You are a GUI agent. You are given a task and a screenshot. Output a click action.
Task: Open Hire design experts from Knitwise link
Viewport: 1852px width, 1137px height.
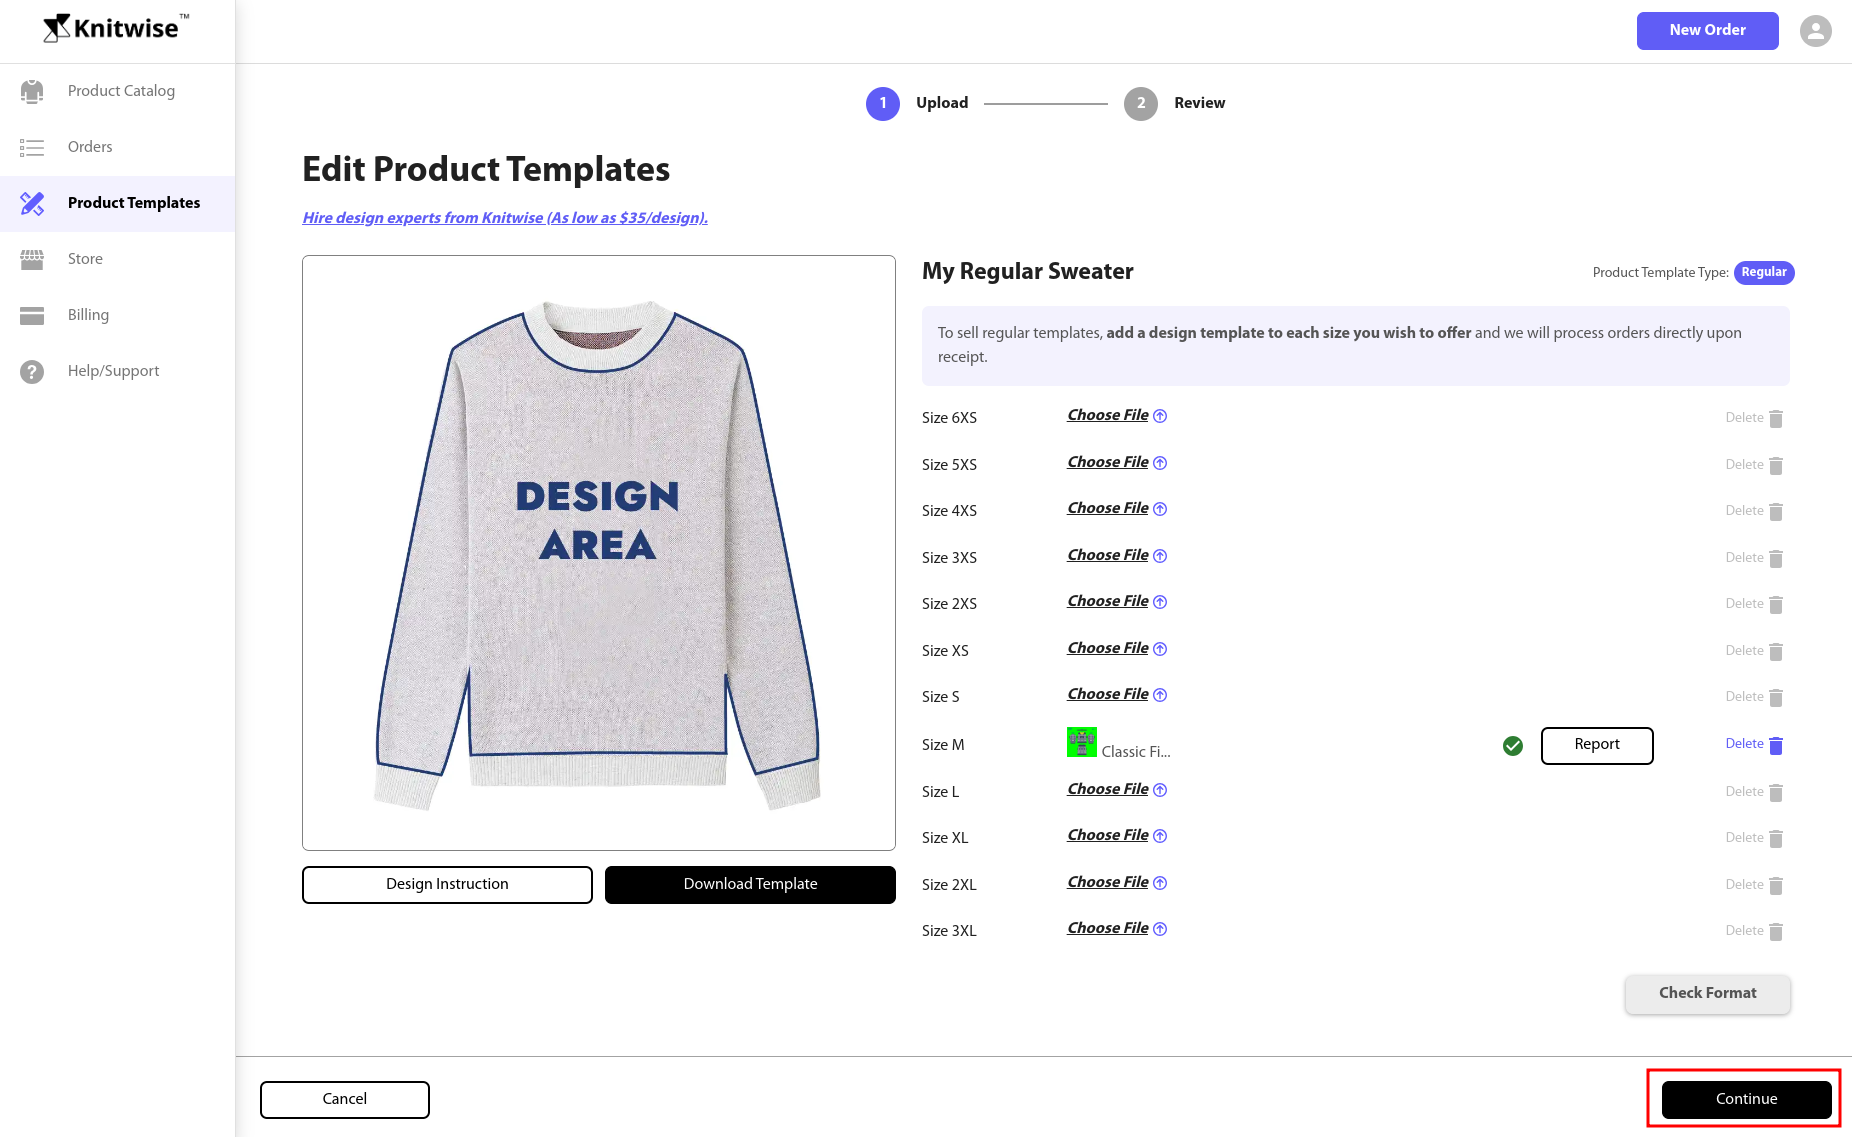coord(505,218)
